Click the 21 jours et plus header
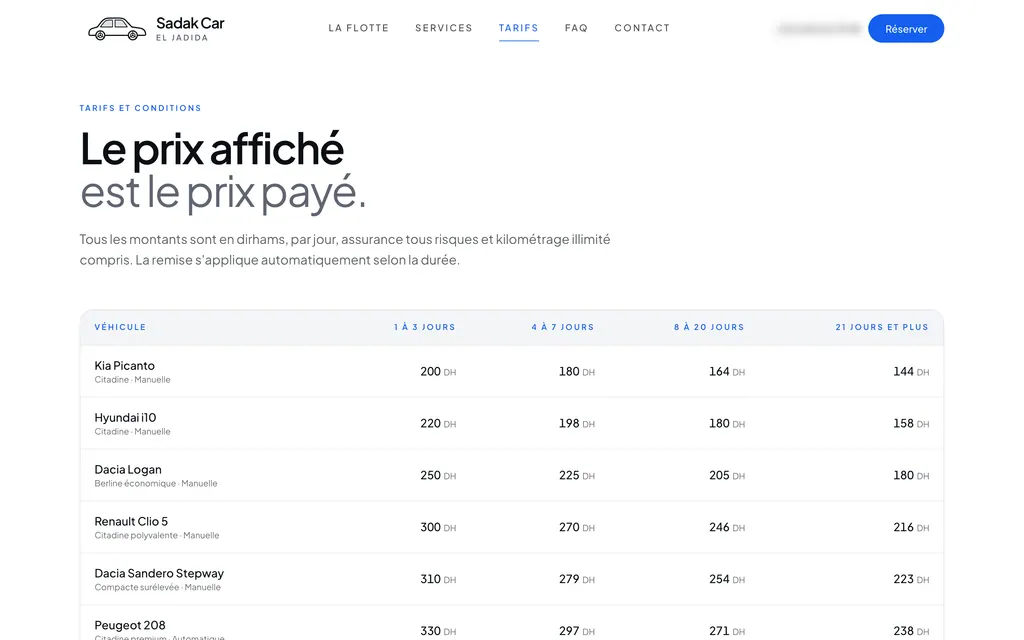 click(882, 327)
